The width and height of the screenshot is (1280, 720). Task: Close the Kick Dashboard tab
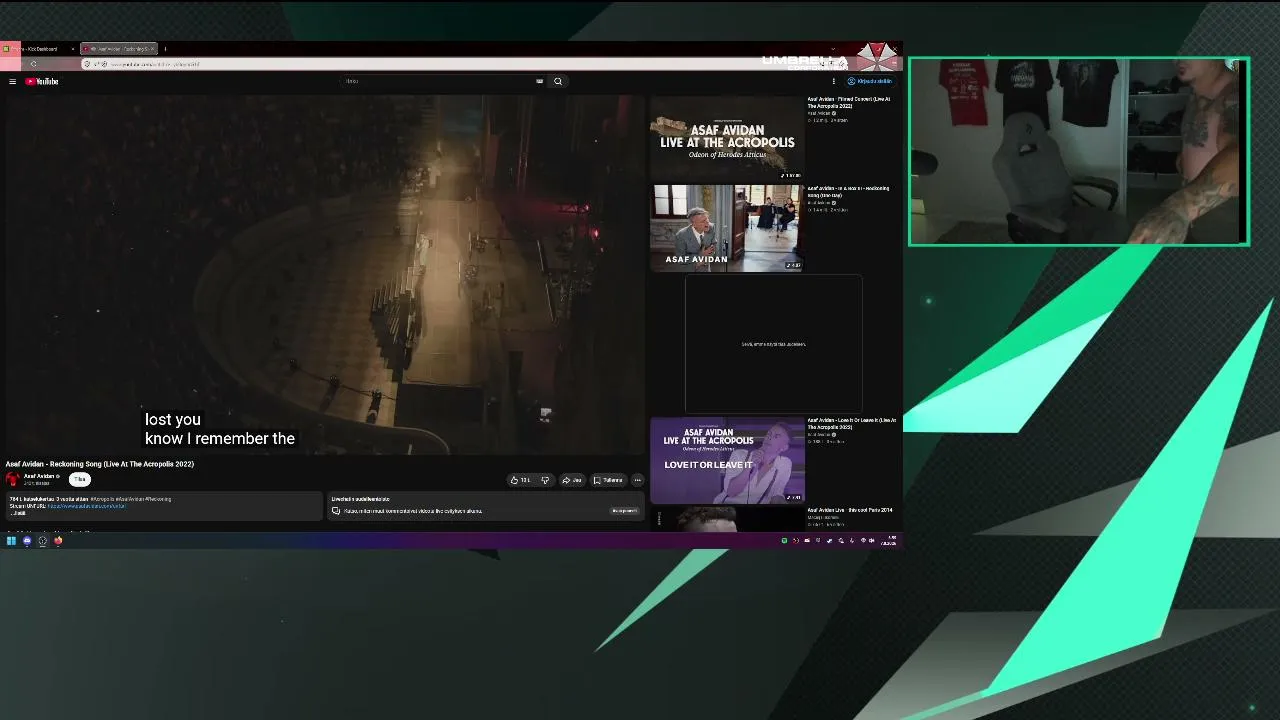pyautogui.click(x=72, y=49)
